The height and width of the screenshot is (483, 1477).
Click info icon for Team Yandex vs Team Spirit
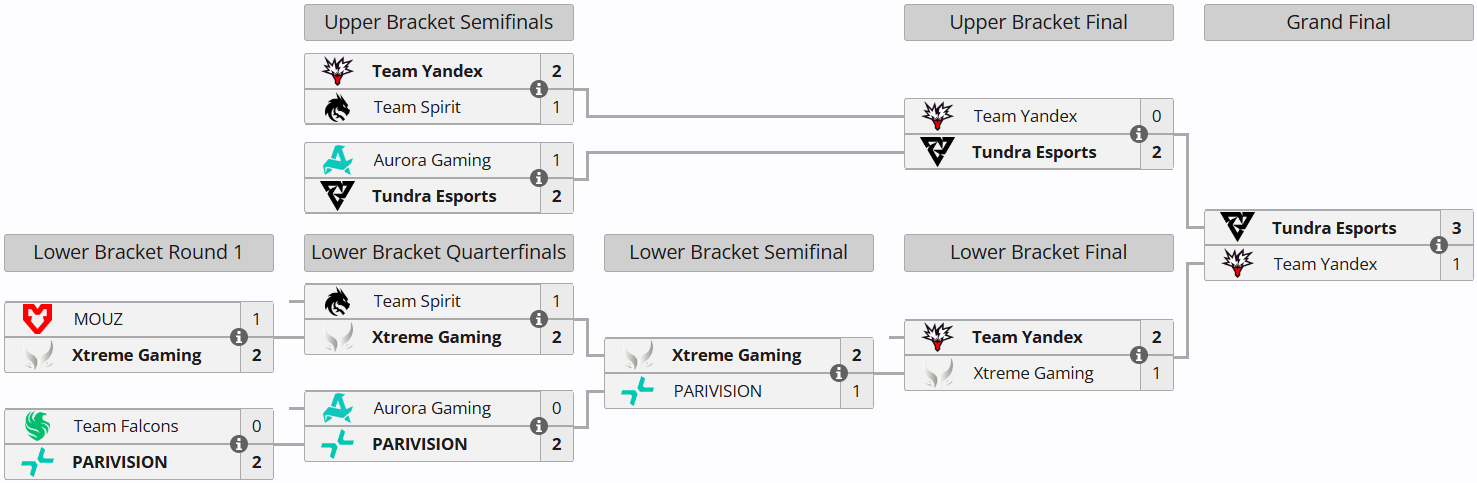coord(539,89)
